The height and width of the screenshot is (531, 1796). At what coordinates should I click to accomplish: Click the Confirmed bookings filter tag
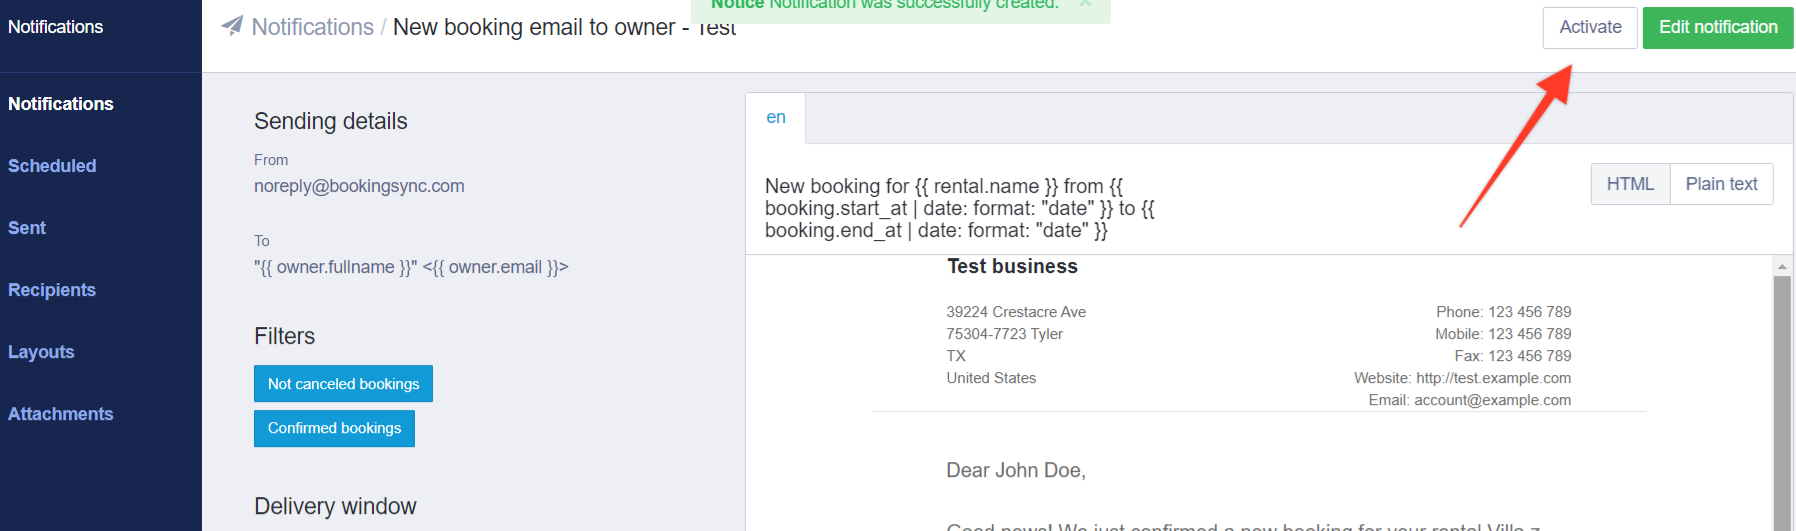pos(334,428)
